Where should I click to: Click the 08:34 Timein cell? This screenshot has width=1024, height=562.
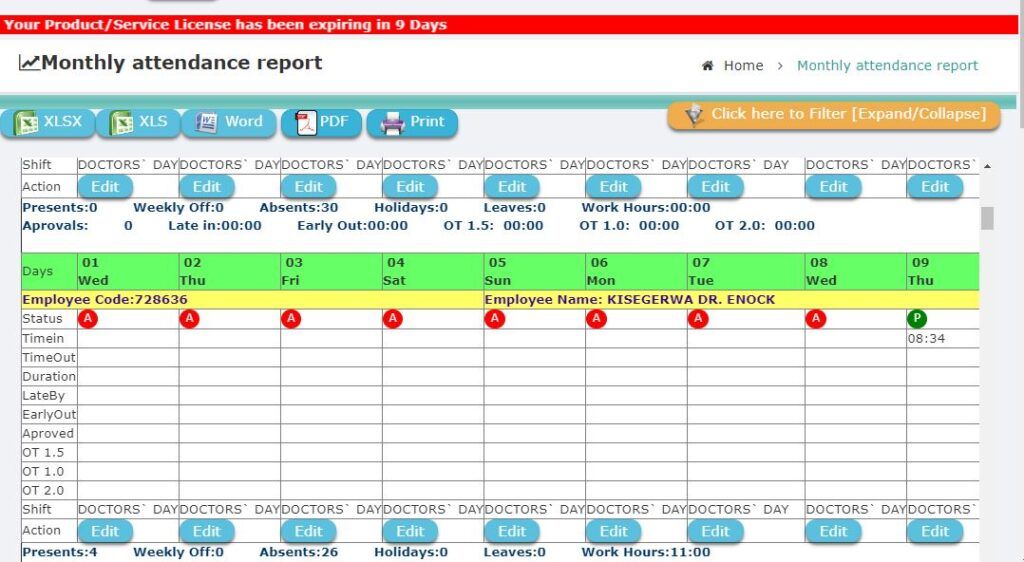(x=926, y=339)
